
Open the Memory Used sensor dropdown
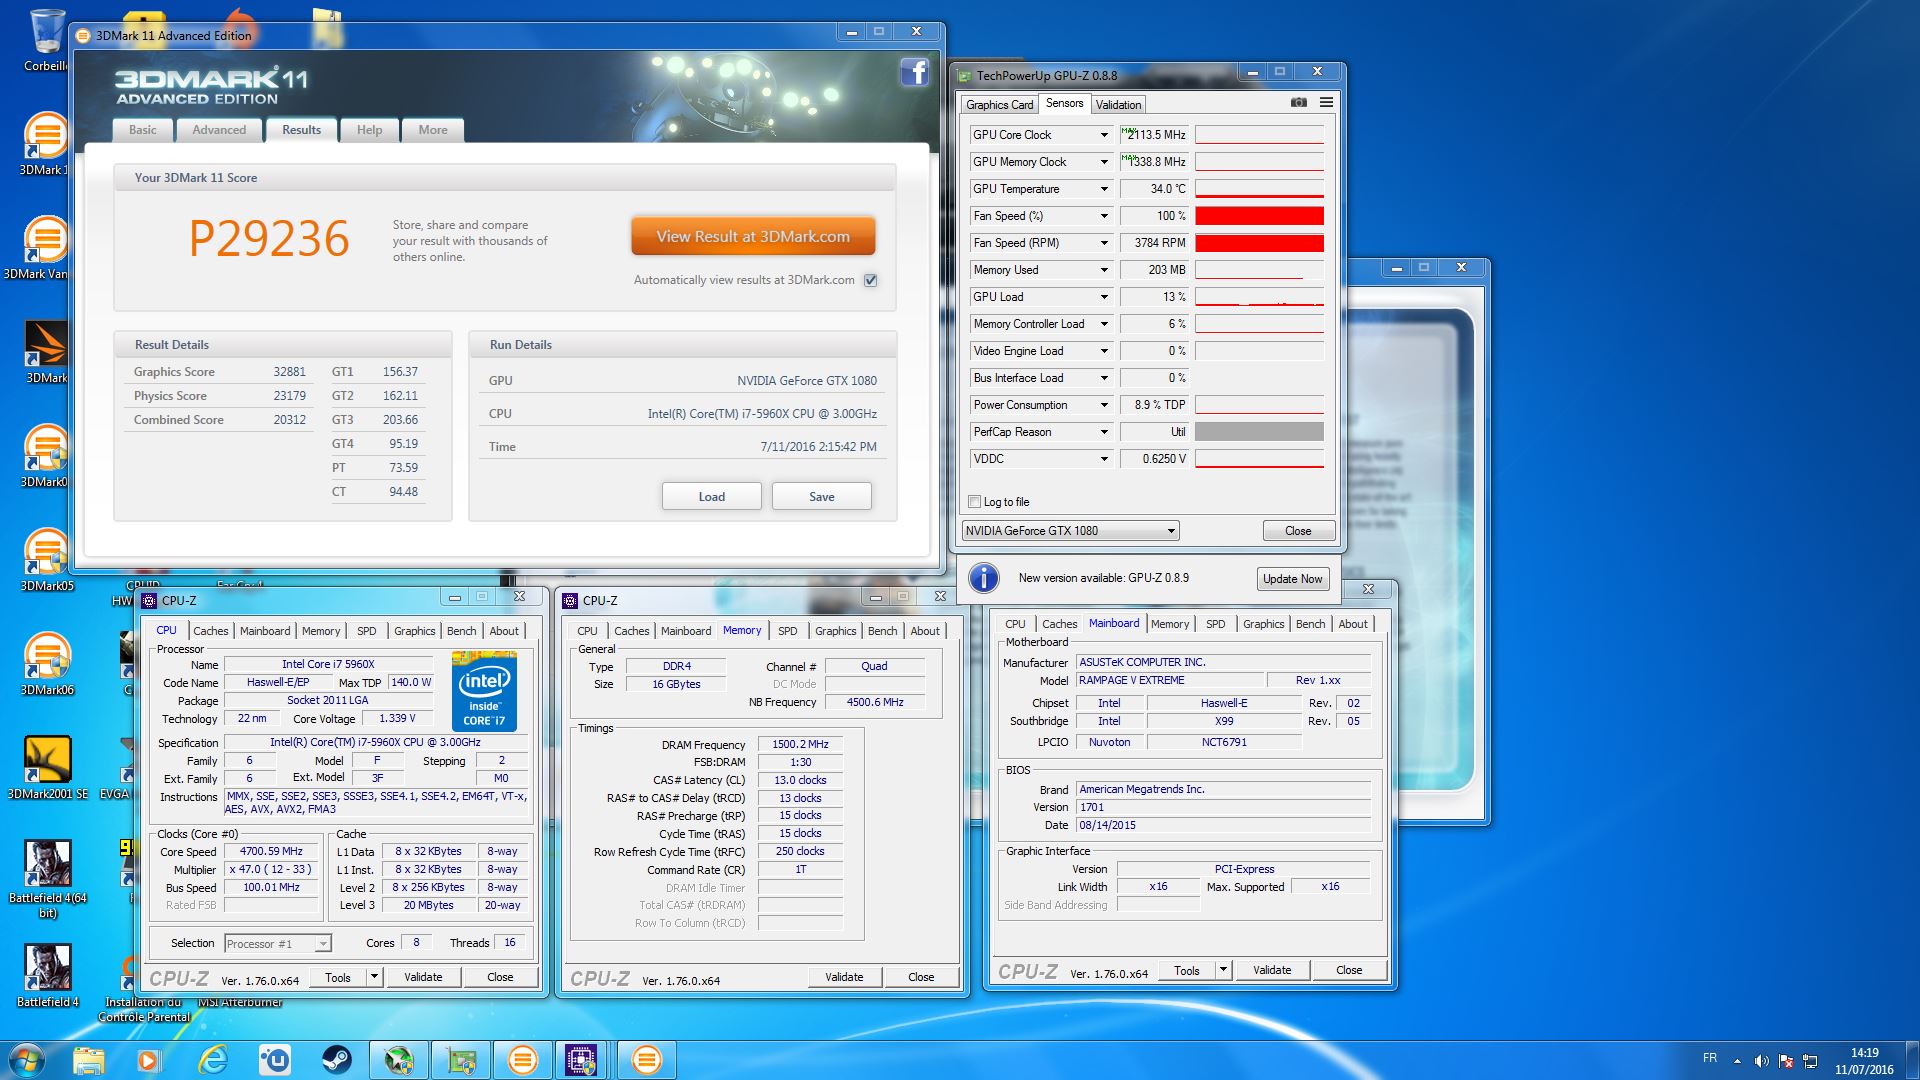coord(1104,270)
